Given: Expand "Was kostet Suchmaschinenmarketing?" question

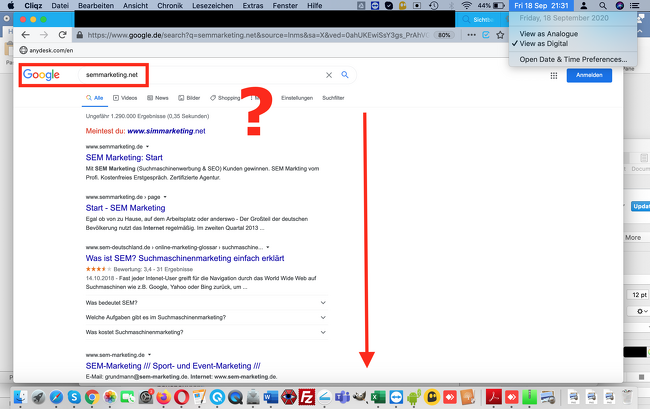Looking at the screenshot, I should click(204, 331).
